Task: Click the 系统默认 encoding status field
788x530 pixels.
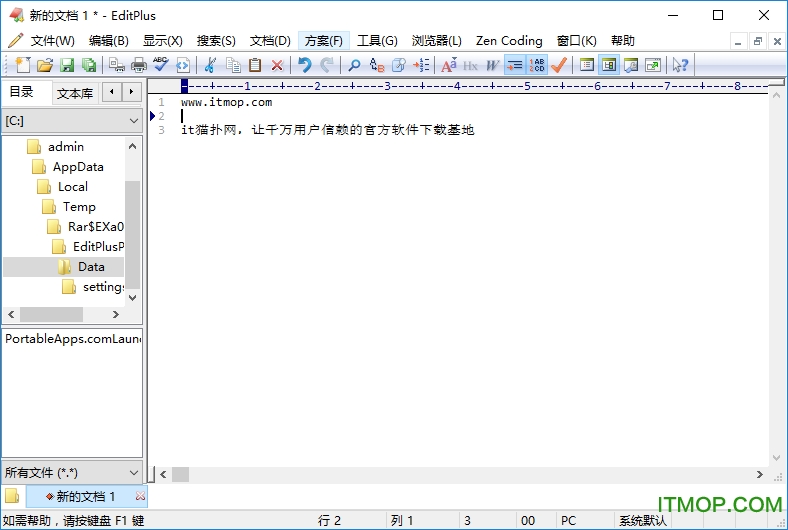Action: [x=643, y=521]
